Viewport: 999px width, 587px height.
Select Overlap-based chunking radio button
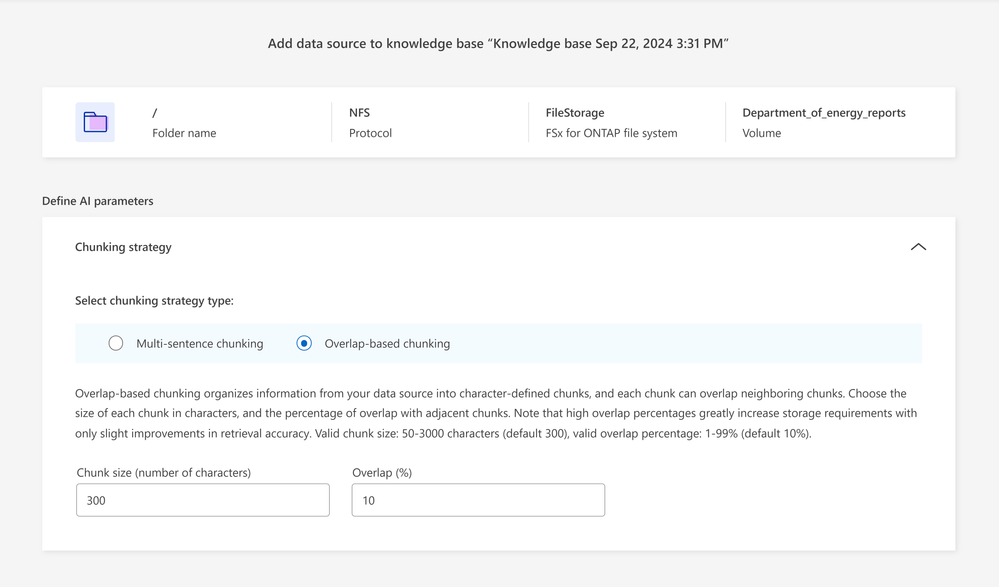[x=304, y=343]
